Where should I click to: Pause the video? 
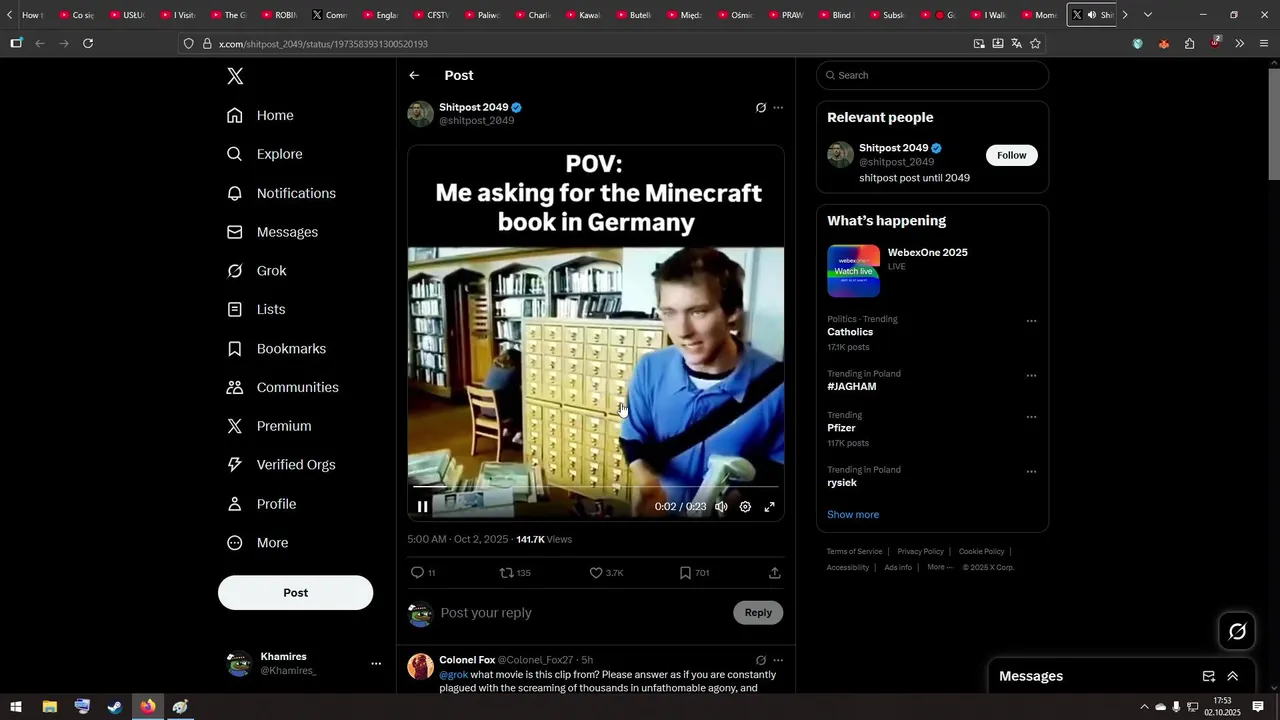(423, 507)
